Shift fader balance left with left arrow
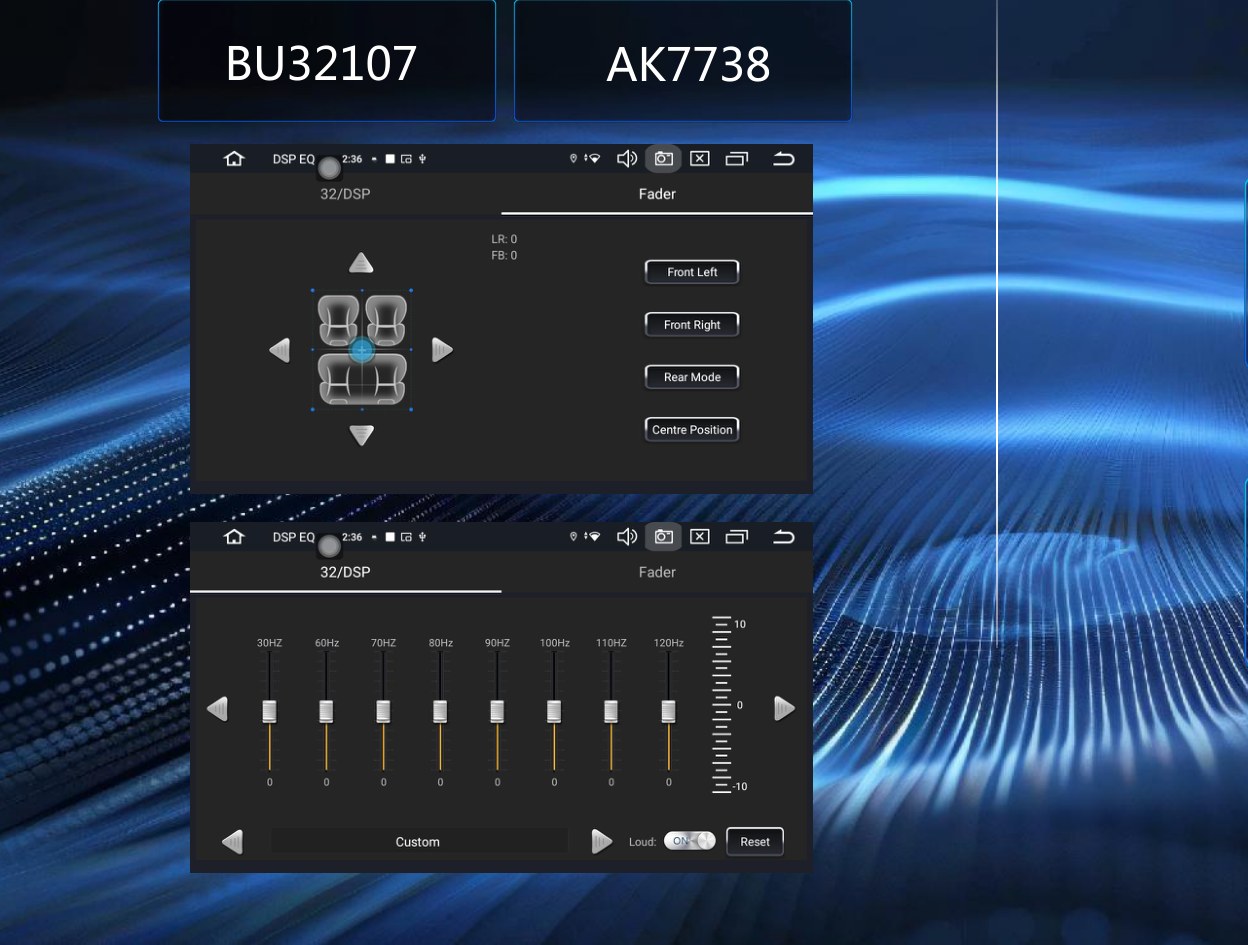Image resolution: width=1248 pixels, height=945 pixels. [x=280, y=350]
